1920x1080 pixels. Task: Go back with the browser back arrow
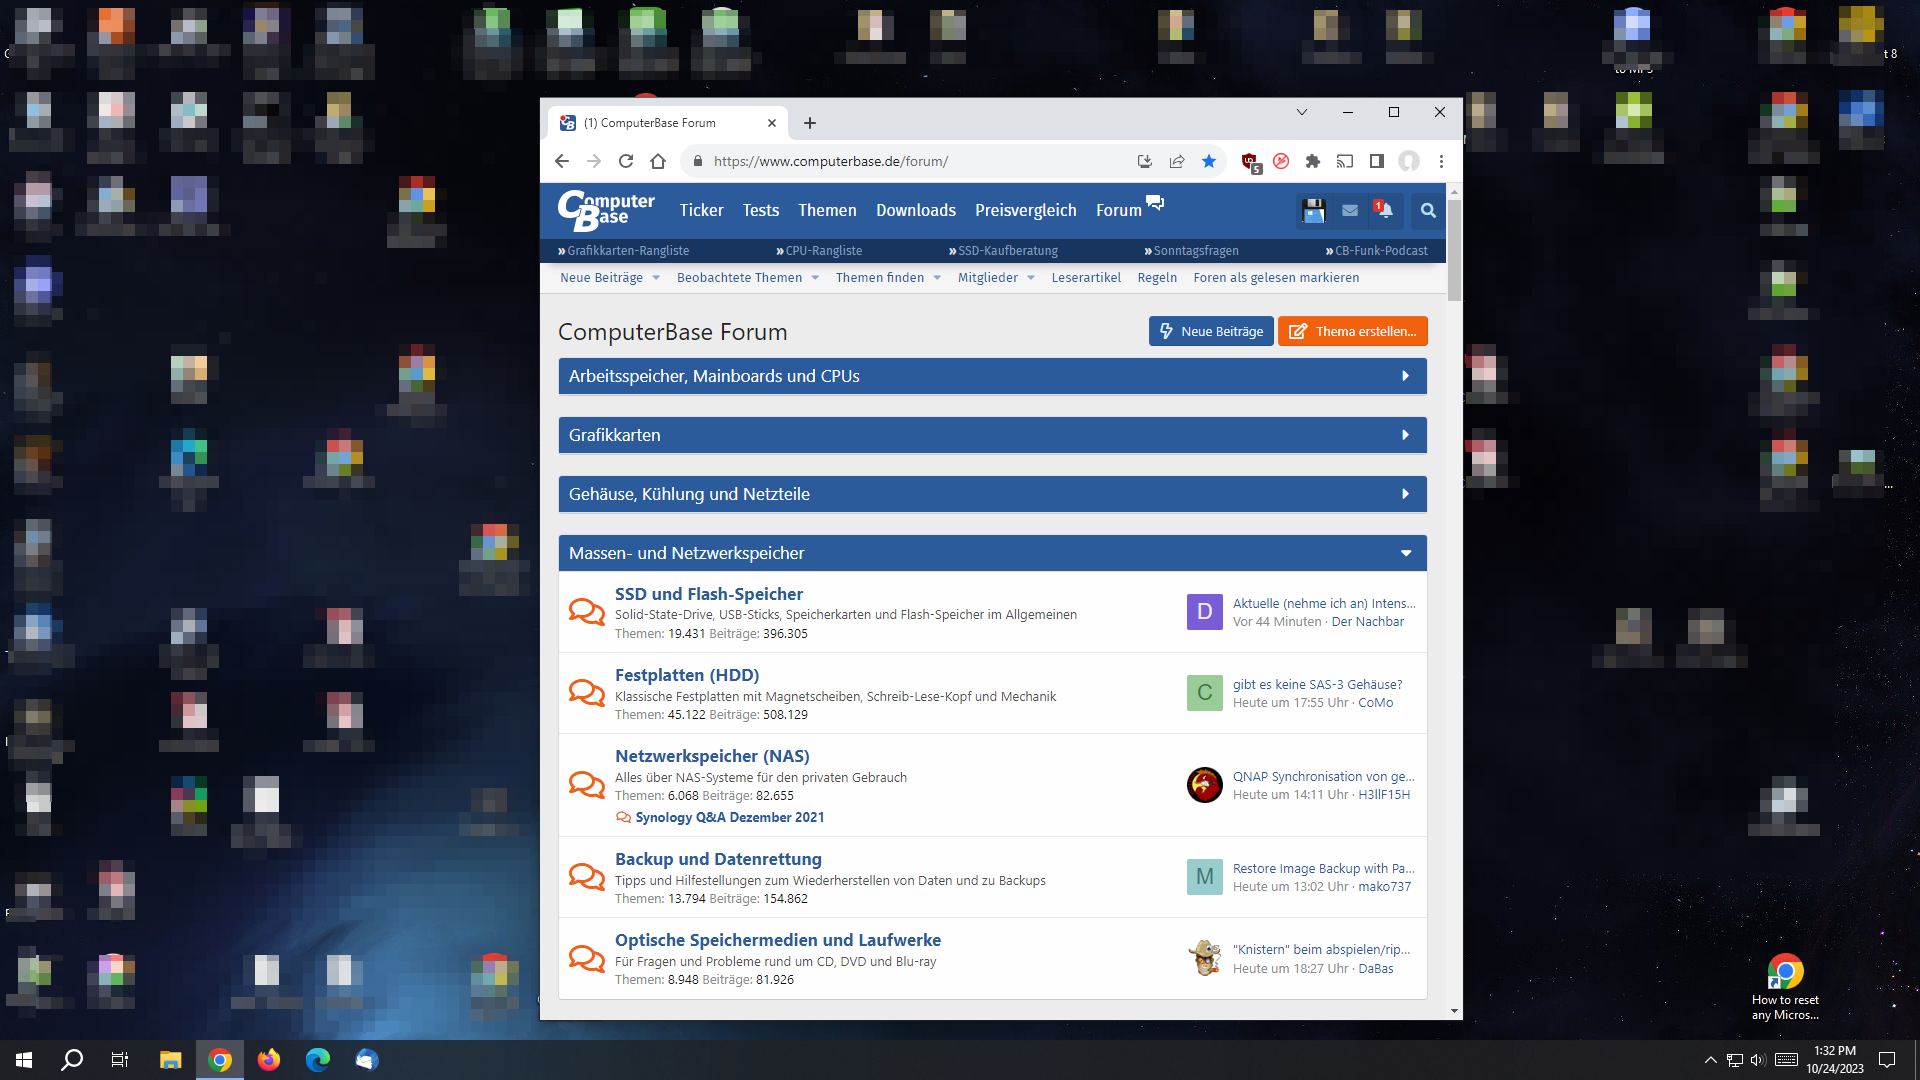tap(562, 161)
